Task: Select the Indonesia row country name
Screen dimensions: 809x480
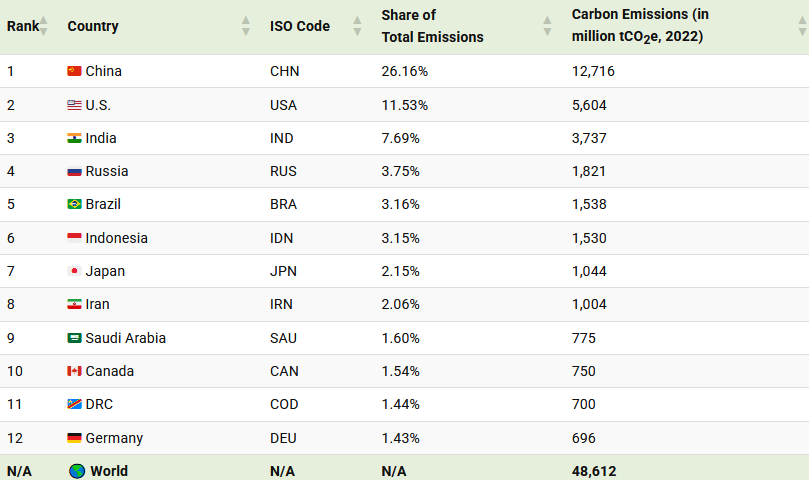Action: (x=116, y=238)
